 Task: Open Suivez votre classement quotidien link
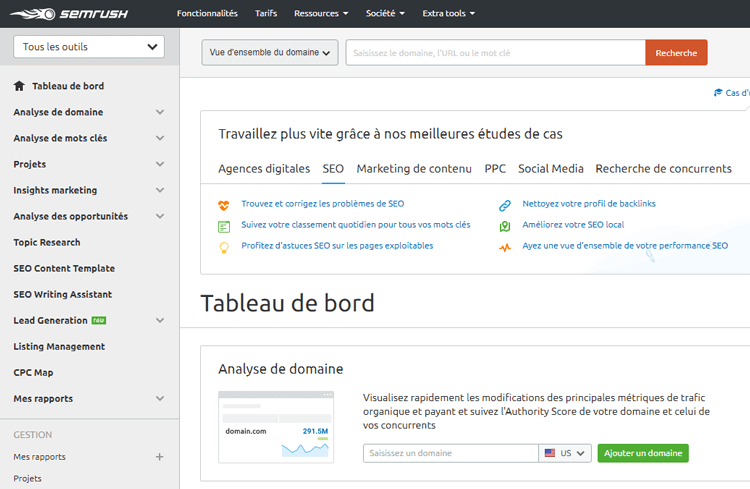point(355,225)
